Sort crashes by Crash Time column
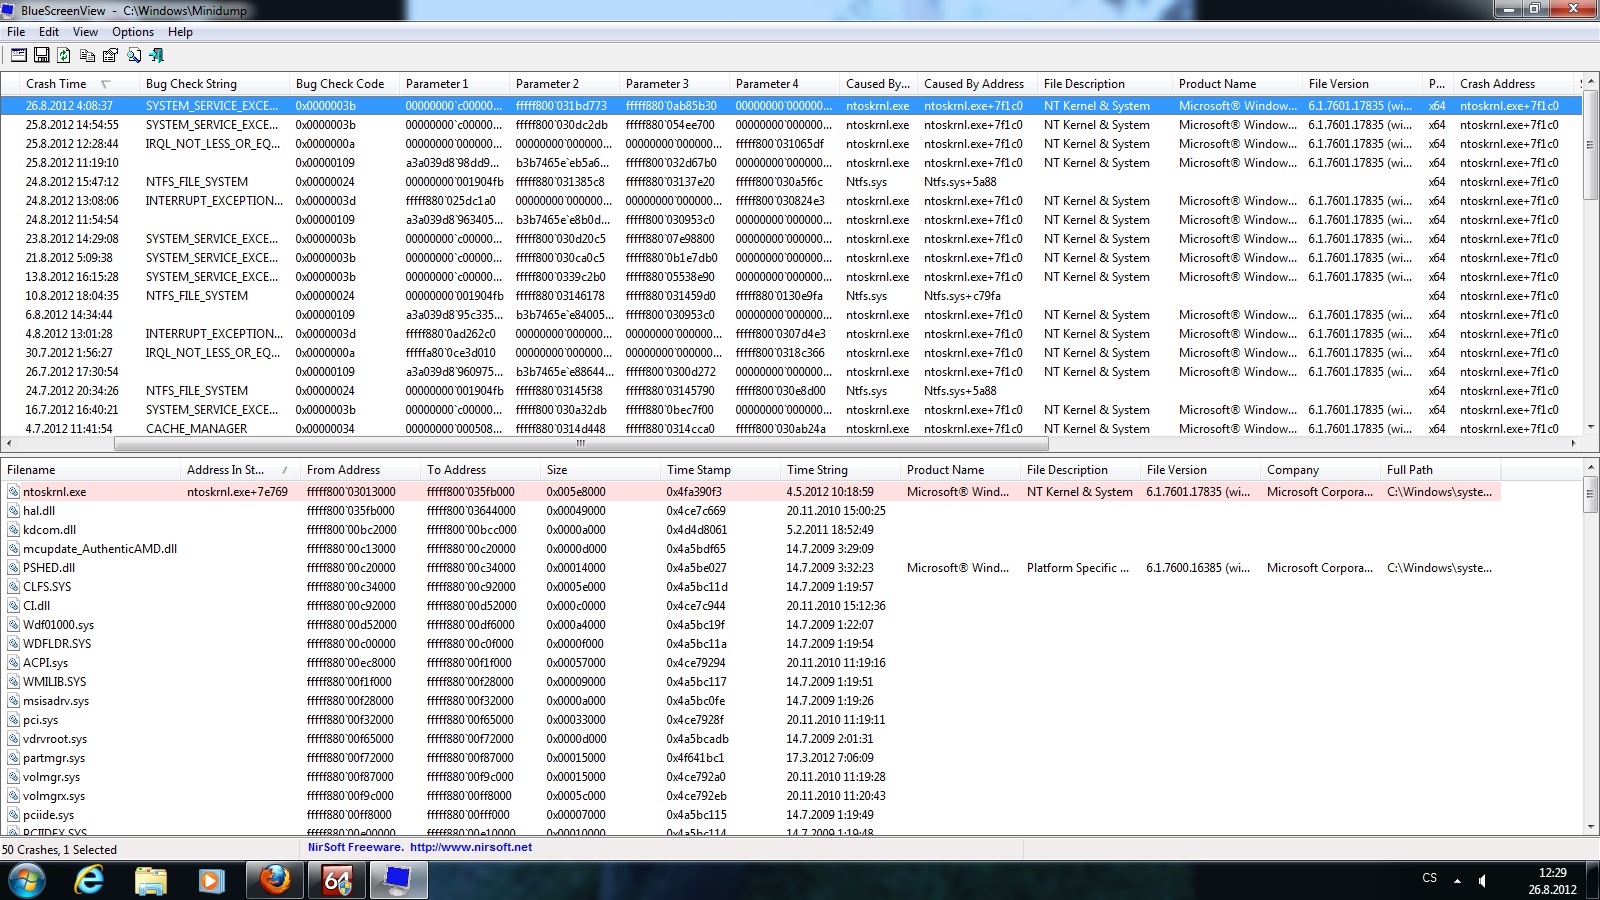The image size is (1600, 900). pos(56,84)
